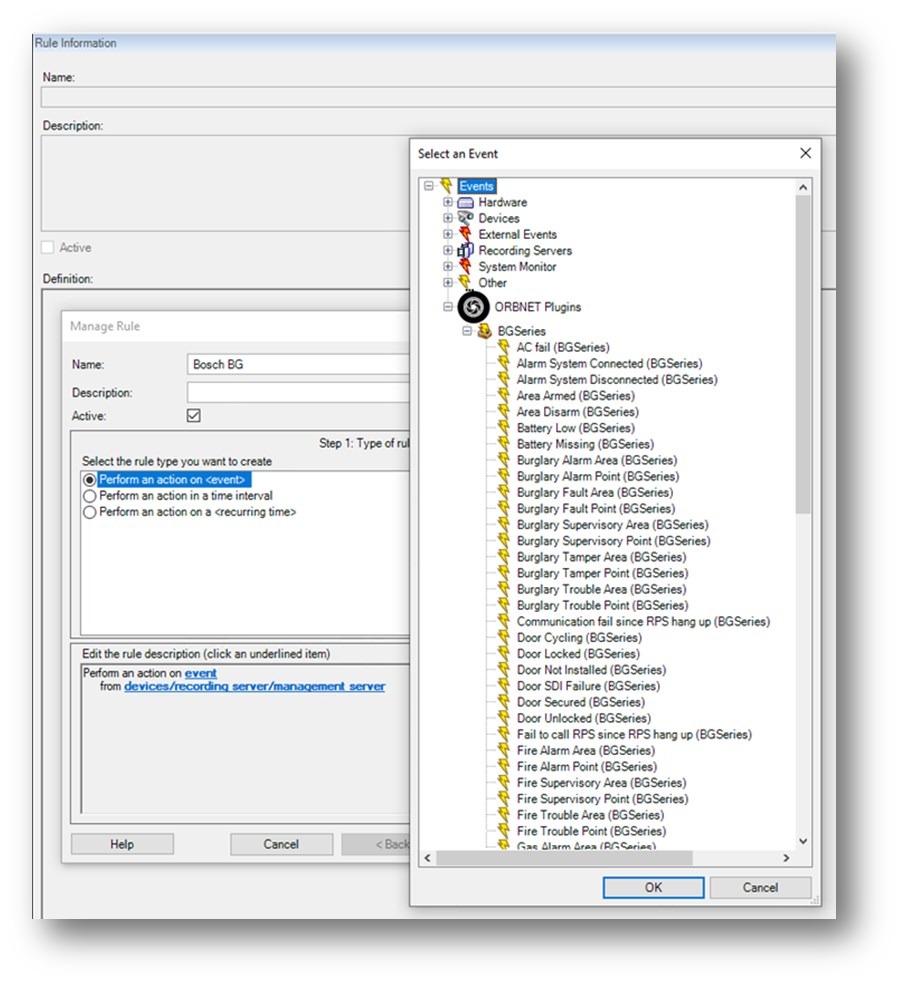Click the Door SDI Failure event icon

[503, 686]
